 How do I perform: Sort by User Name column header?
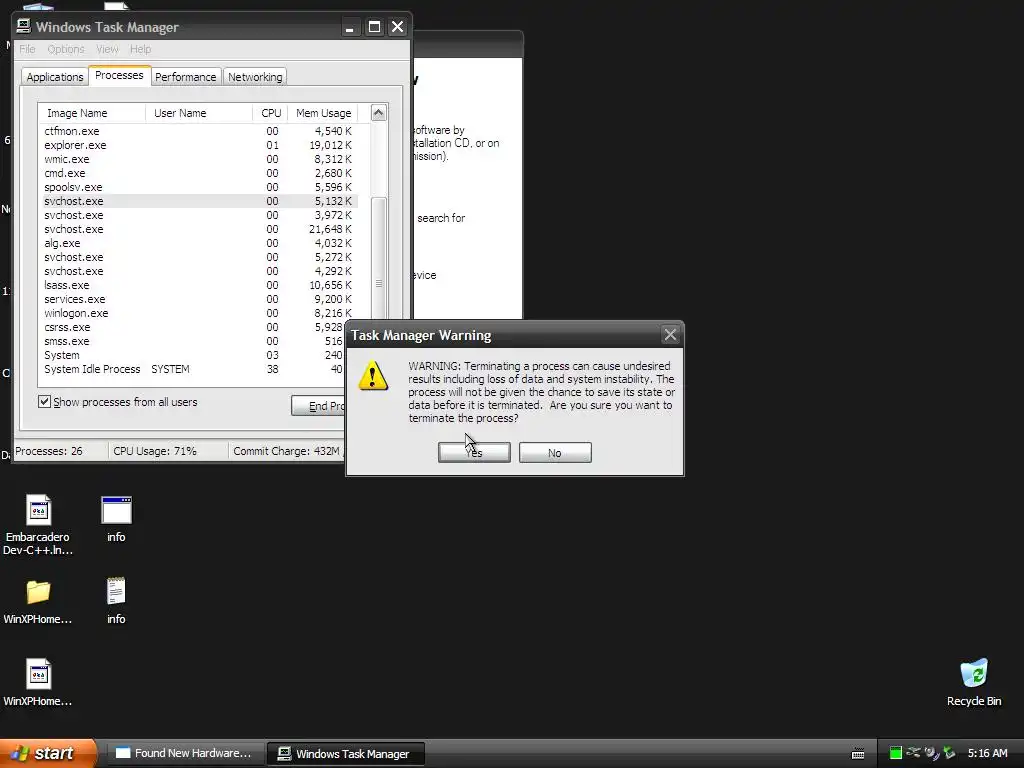199,113
